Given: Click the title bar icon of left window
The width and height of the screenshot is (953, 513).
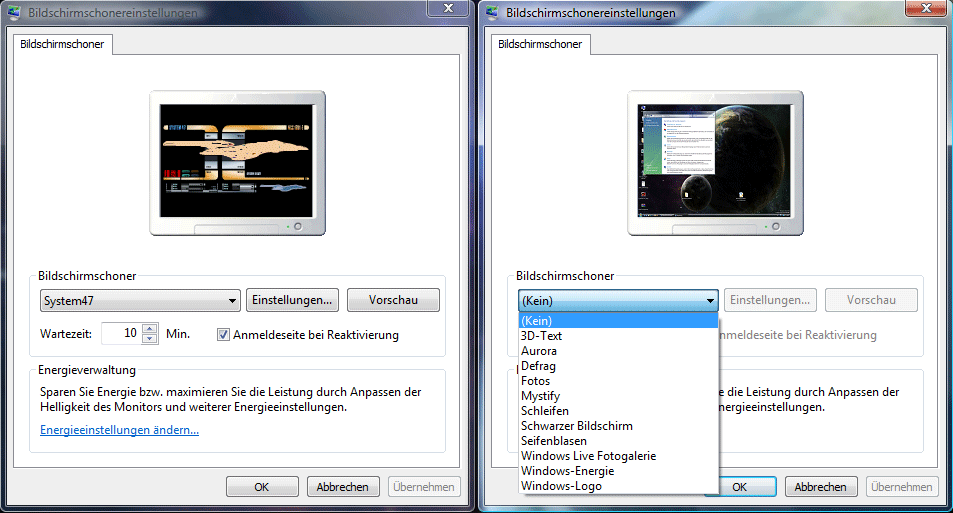Looking at the screenshot, I should [14, 12].
